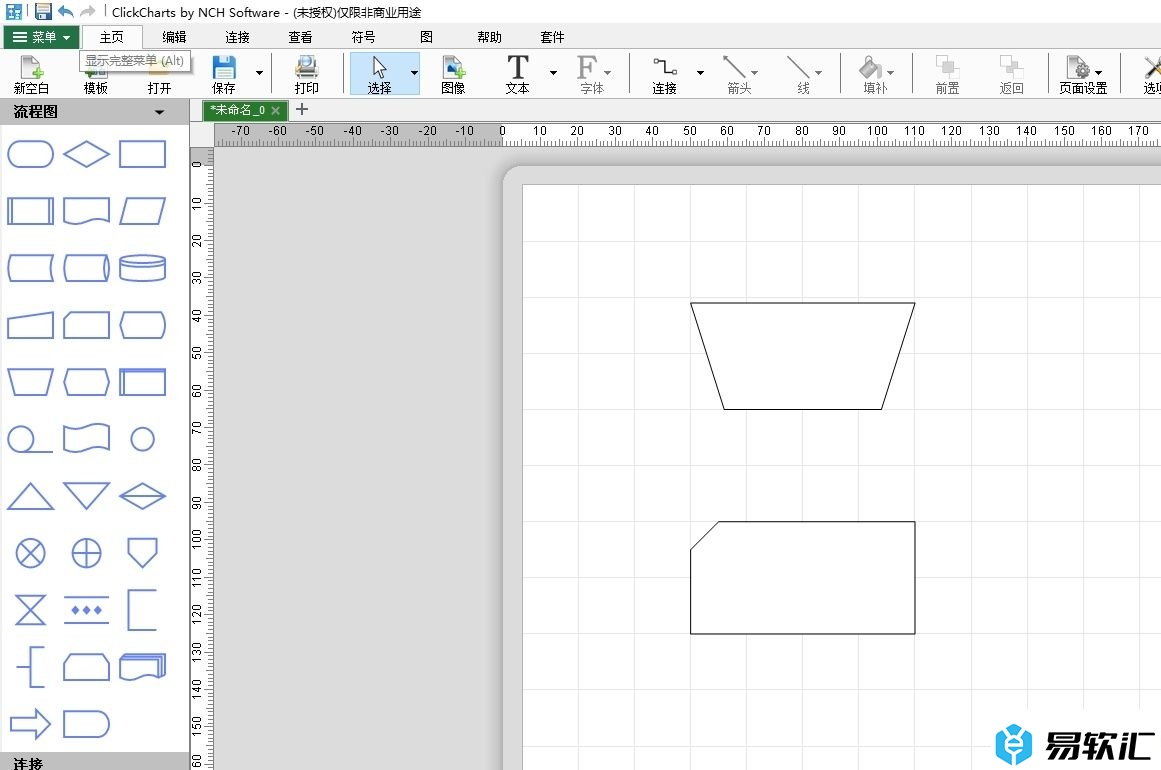
Task: Switch to the 编辑 (Edit) ribbon tab
Action: coord(175,37)
